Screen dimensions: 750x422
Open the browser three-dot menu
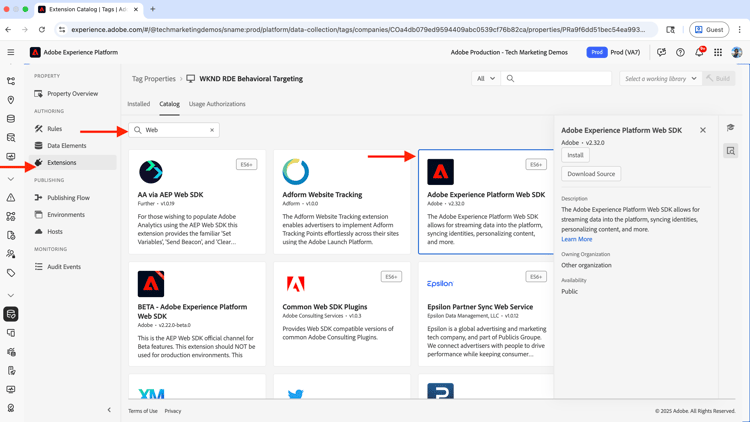click(x=739, y=30)
